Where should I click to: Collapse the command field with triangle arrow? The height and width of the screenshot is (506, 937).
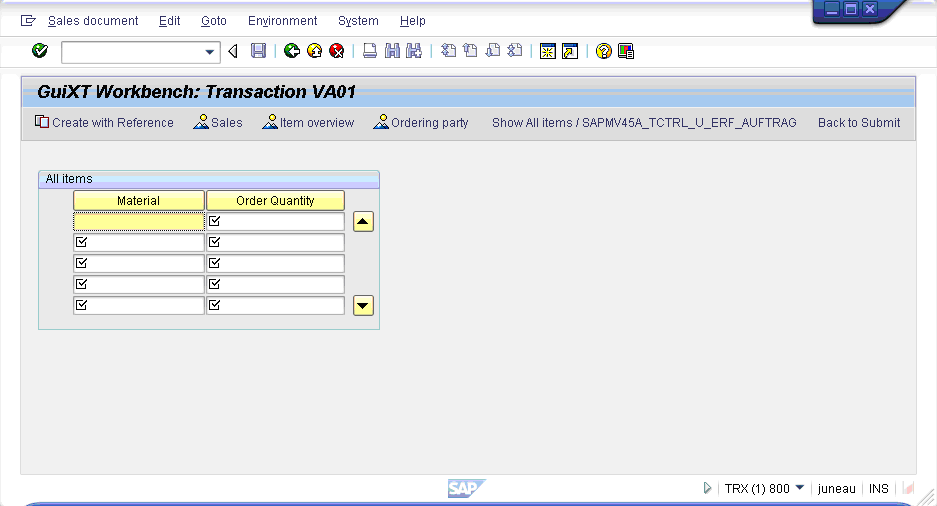[x=233, y=51]
